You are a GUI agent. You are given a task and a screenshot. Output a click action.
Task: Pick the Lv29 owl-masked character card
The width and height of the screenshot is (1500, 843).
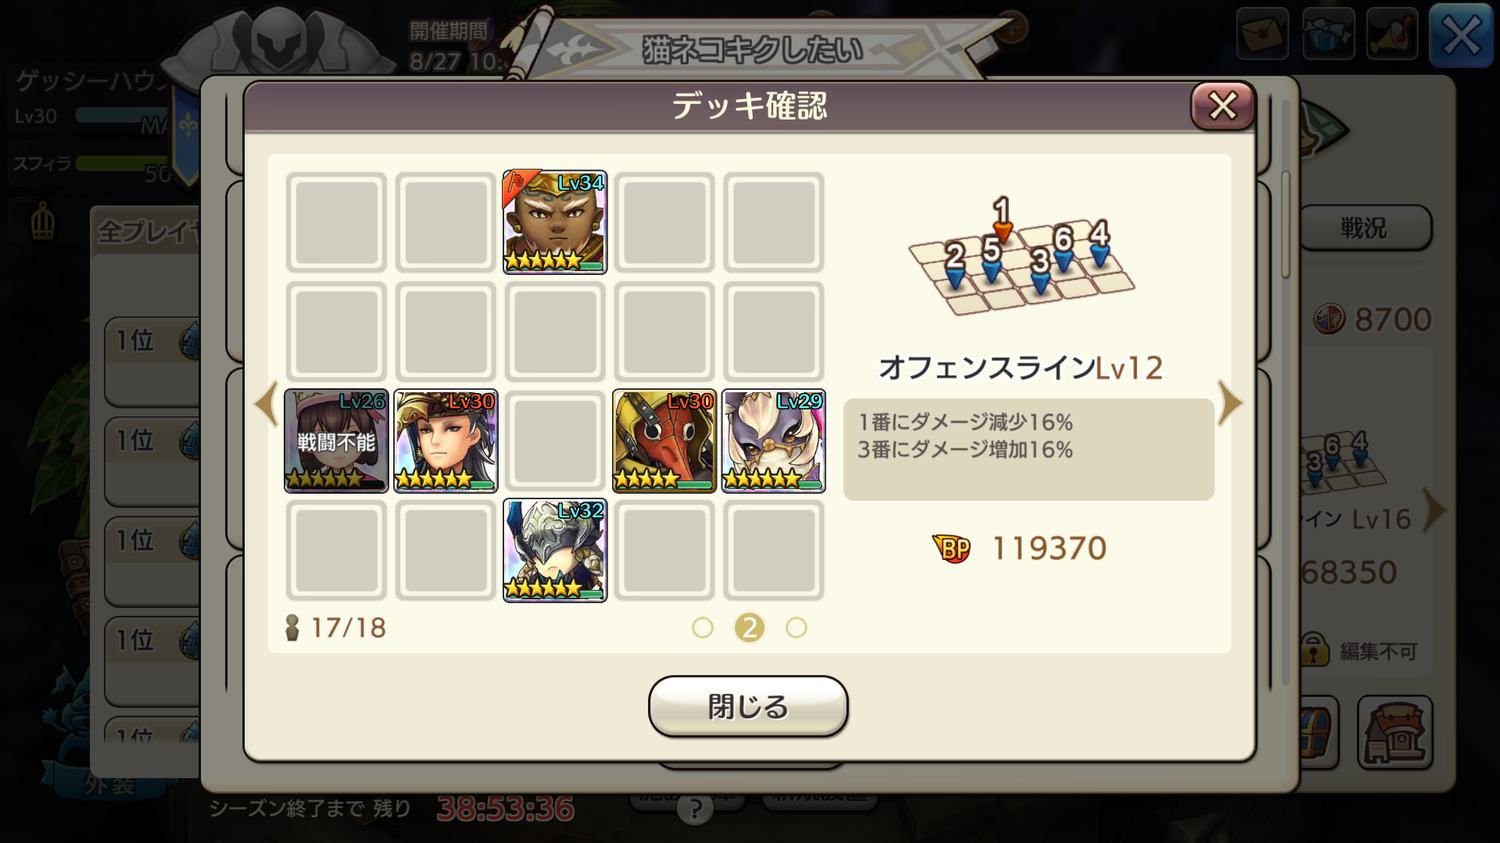[773, 441]
